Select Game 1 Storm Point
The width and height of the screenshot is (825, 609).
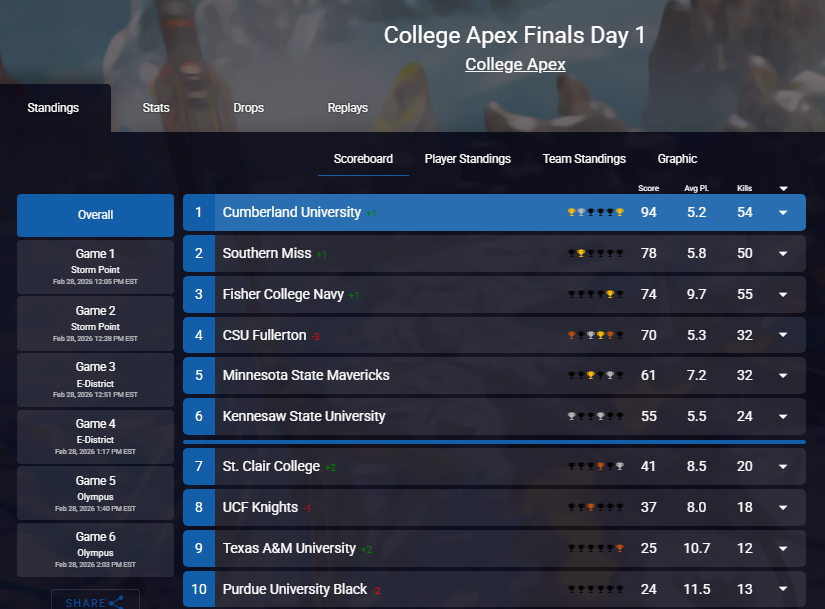[x=95, y=267]
